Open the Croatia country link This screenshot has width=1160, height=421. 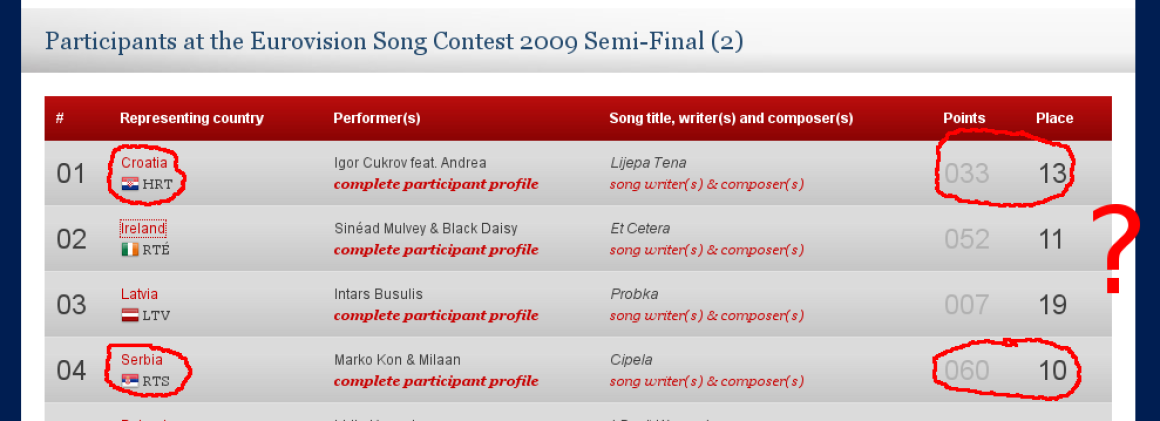tap(144, 163)
